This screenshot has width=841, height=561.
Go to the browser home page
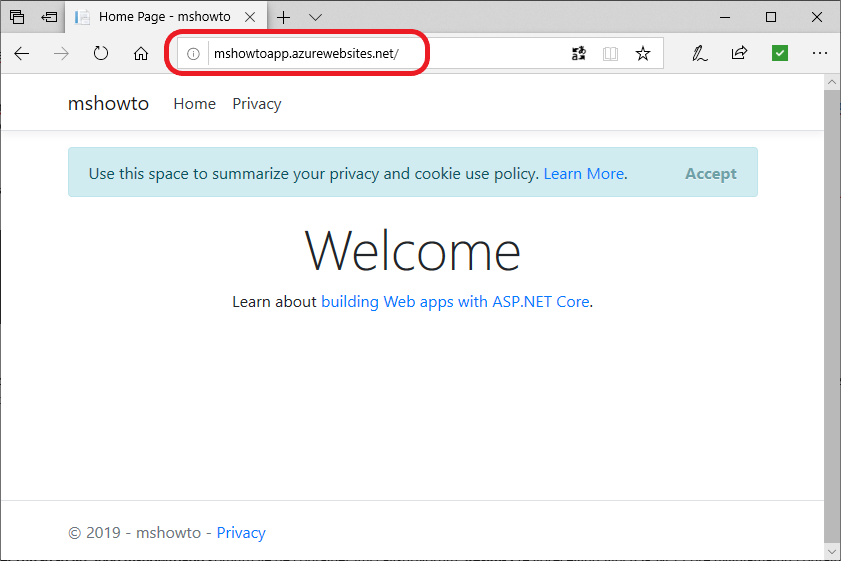(141, 54)
